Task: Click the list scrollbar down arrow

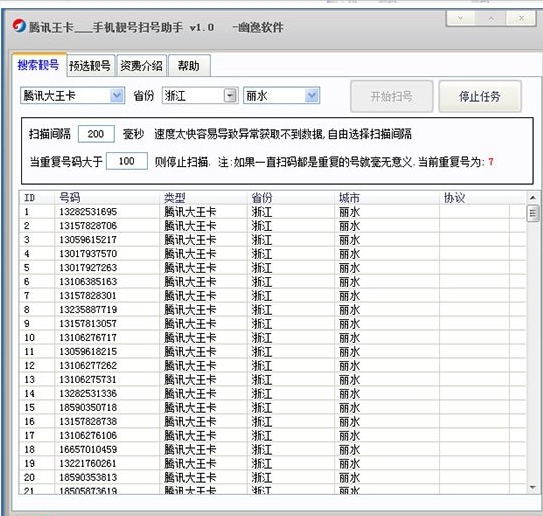Action: coord(533,488)
